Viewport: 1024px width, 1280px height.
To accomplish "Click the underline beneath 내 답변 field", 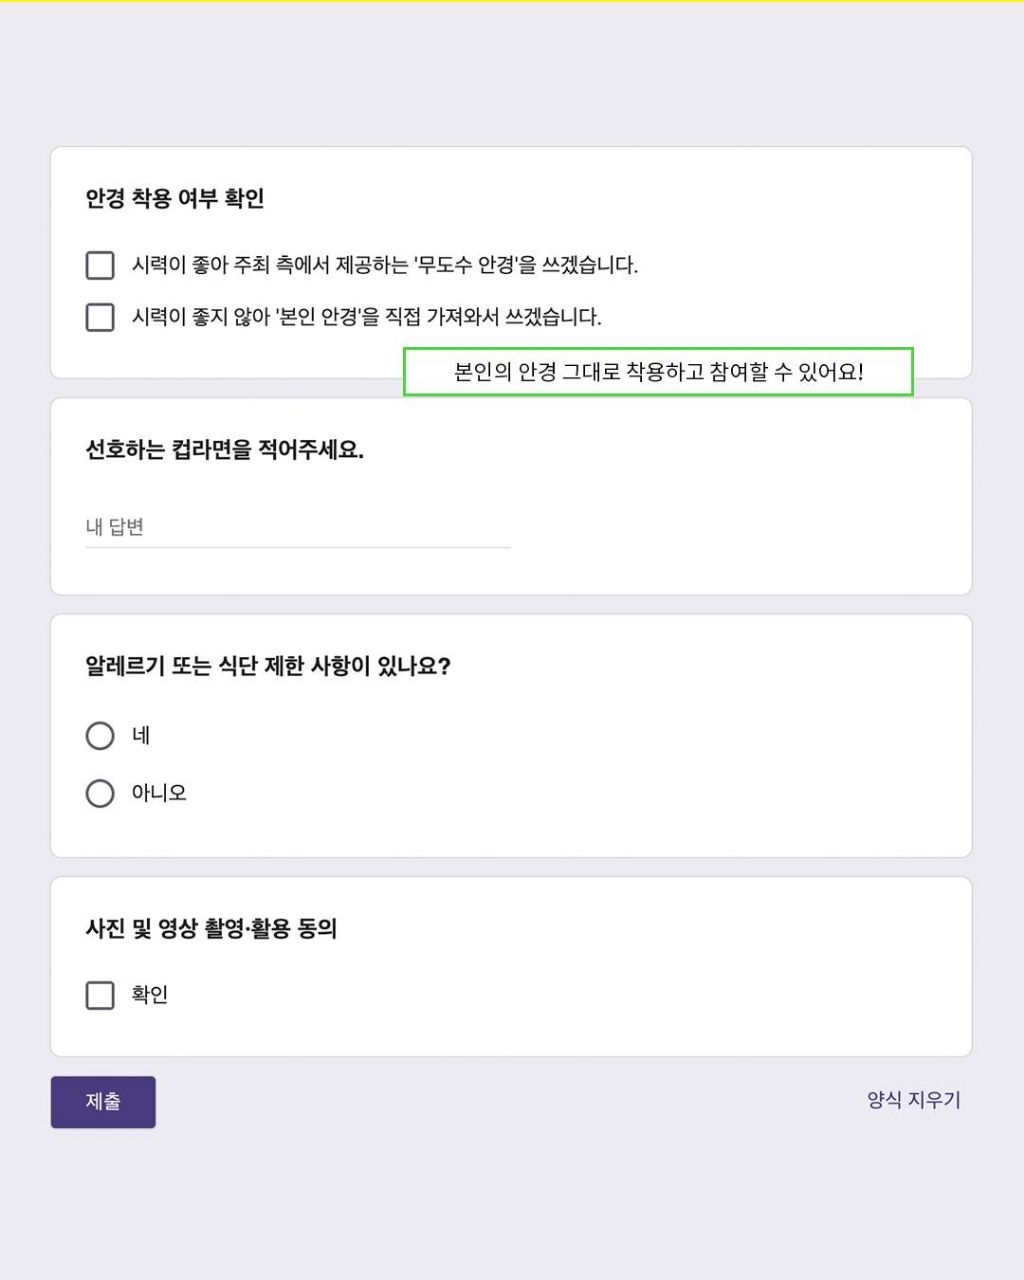I will click(298, 547).
